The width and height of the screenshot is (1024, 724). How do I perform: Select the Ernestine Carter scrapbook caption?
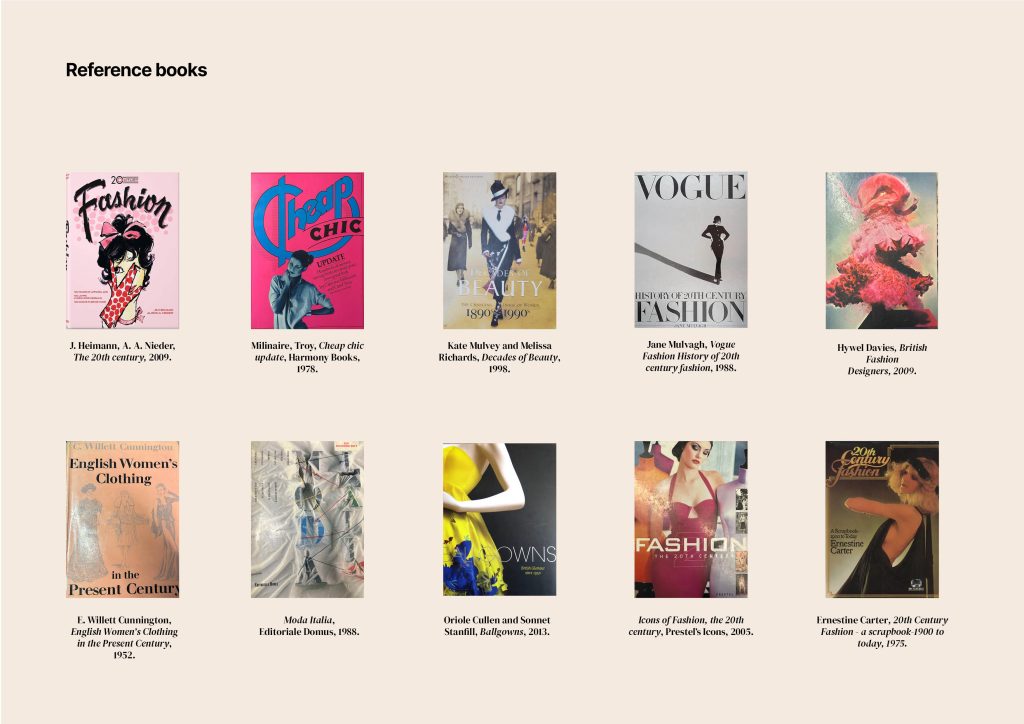pos(882,631)
